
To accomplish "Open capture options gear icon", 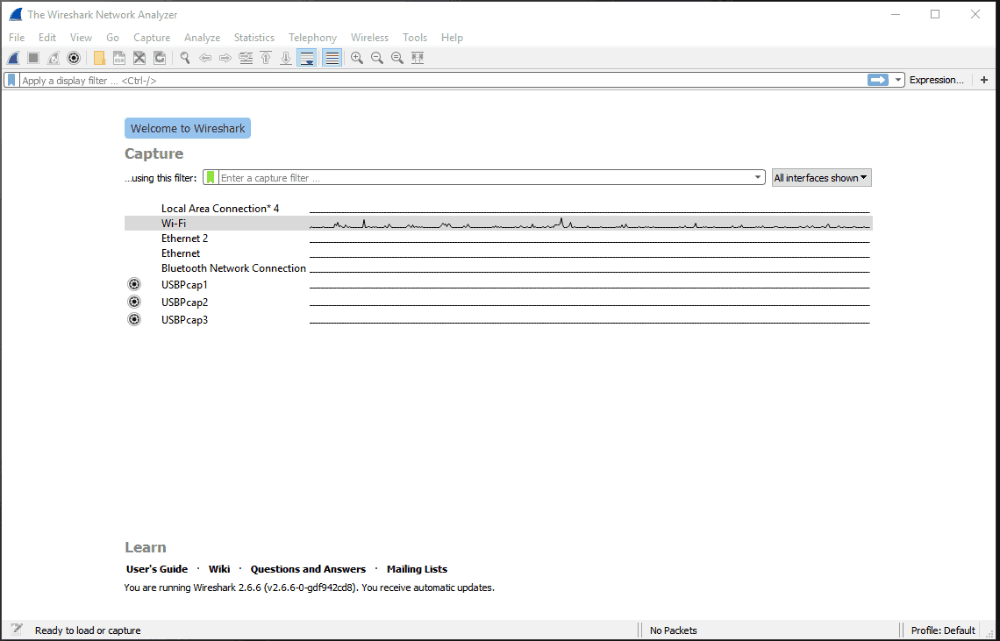I will coord(74,58).
